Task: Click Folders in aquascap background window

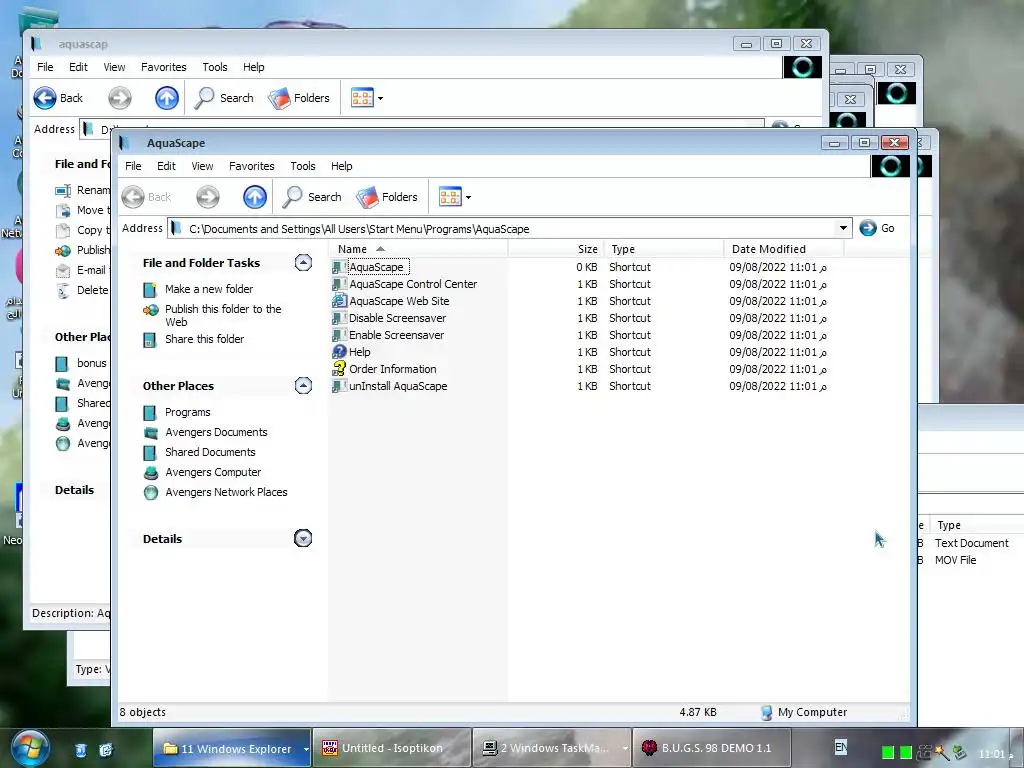Action: coord(299,98)
